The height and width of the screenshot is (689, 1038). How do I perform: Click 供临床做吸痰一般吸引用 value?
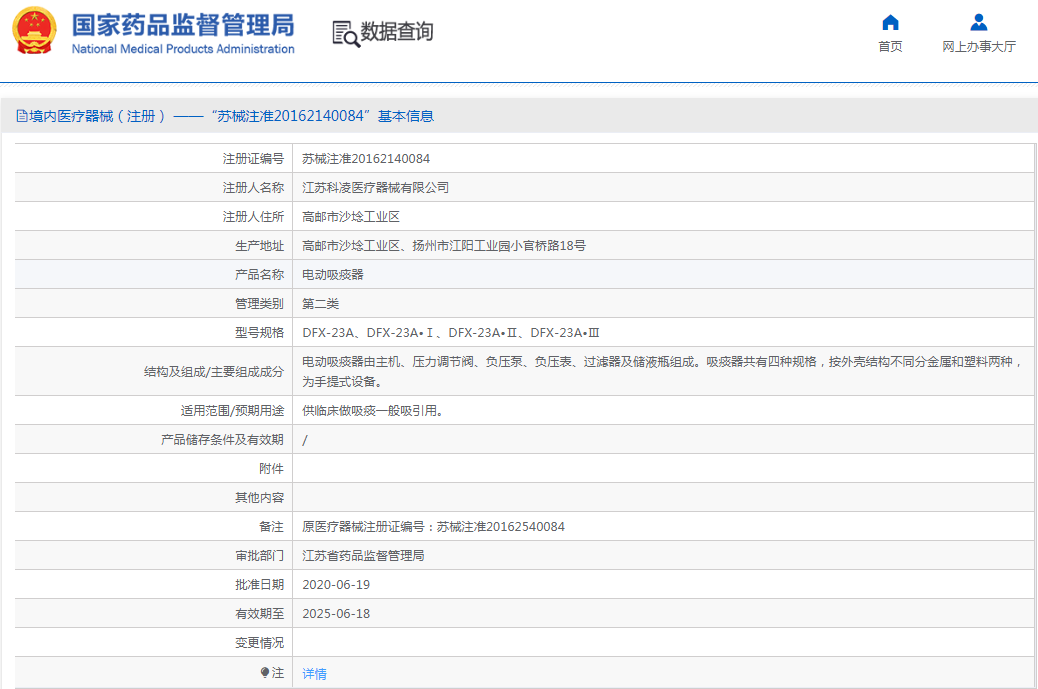coord(373,411)
